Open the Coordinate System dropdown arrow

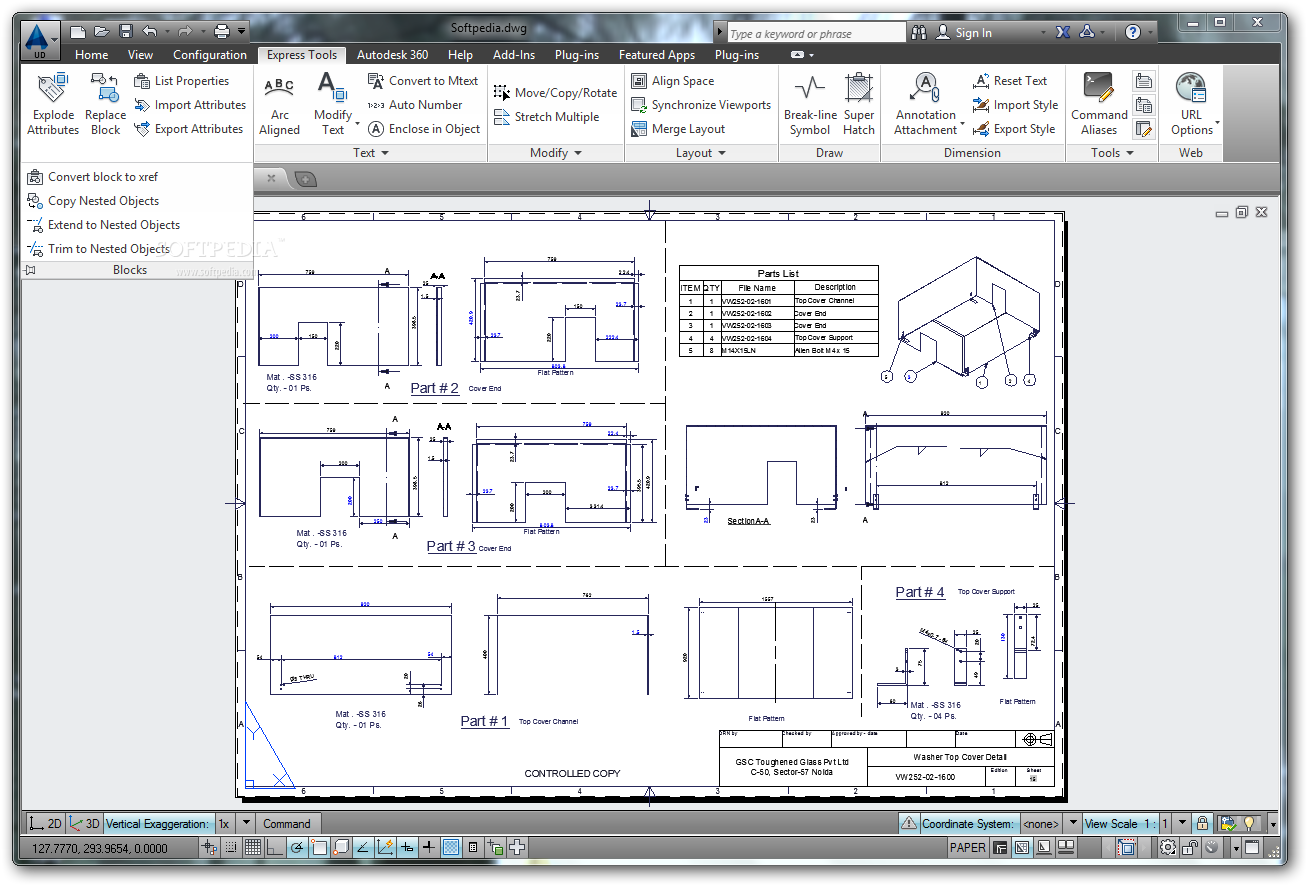1071,824
